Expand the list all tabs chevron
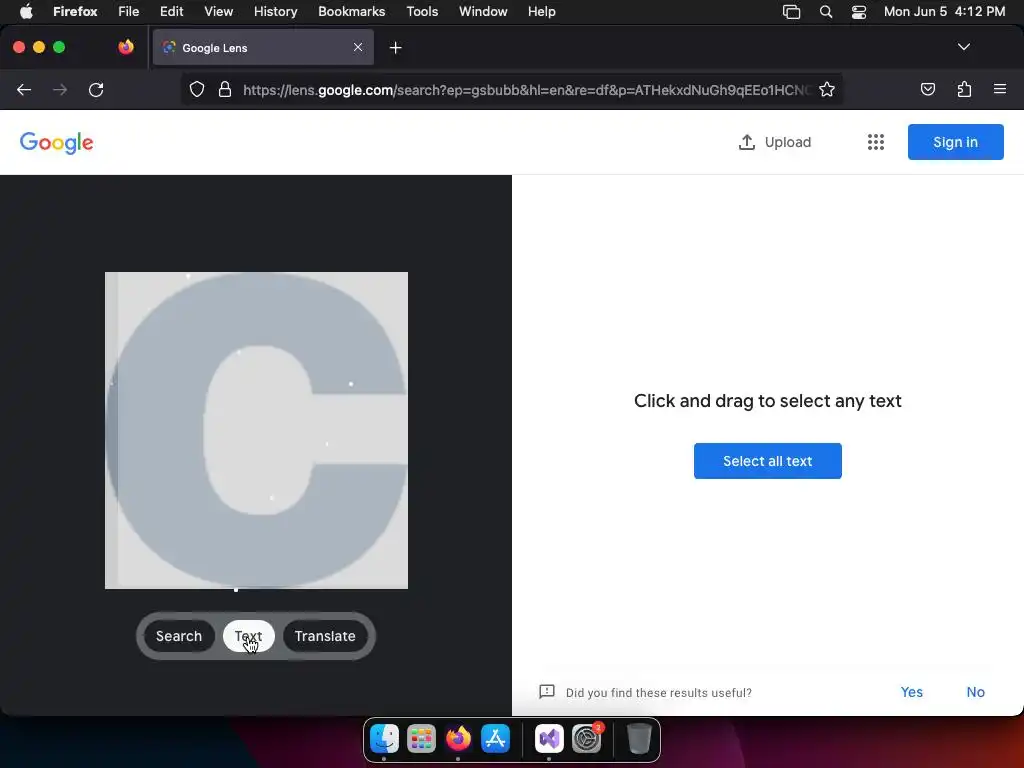The image size is (1024, 768). pyautogui.click(x=963, y=47)
